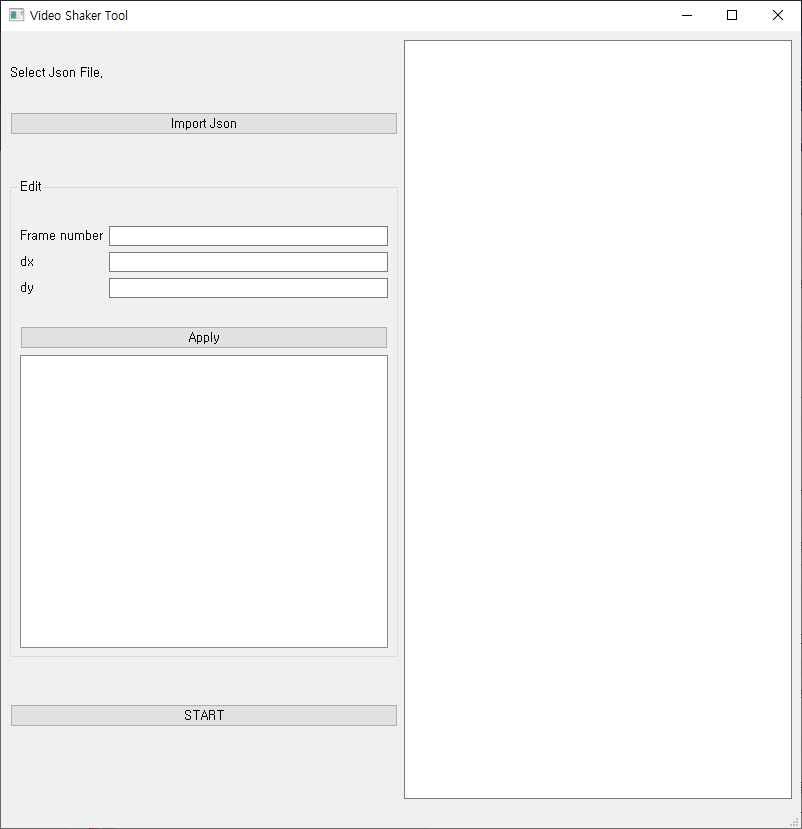Click the edit list box below Apply
Viewport: 802px width, 829px height.
click(x=204, y=501)
